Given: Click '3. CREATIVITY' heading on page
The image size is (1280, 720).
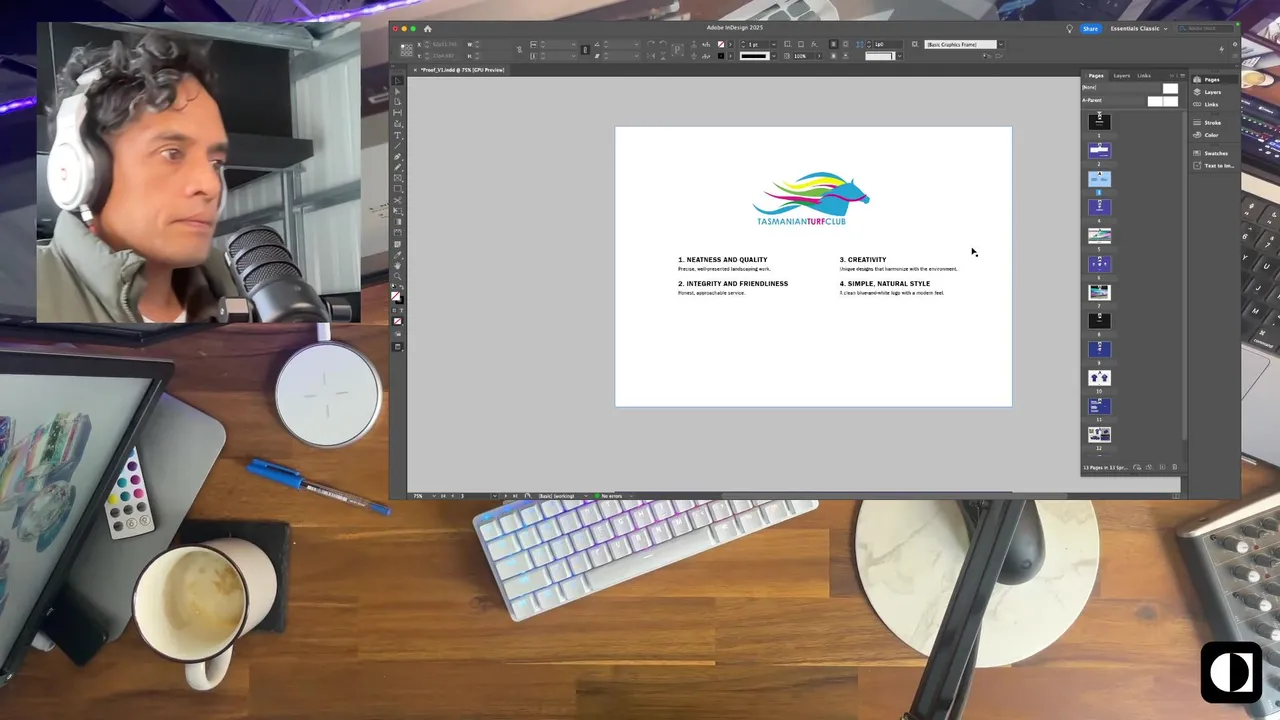Looking at the screenshot, I should pos(863,260).
